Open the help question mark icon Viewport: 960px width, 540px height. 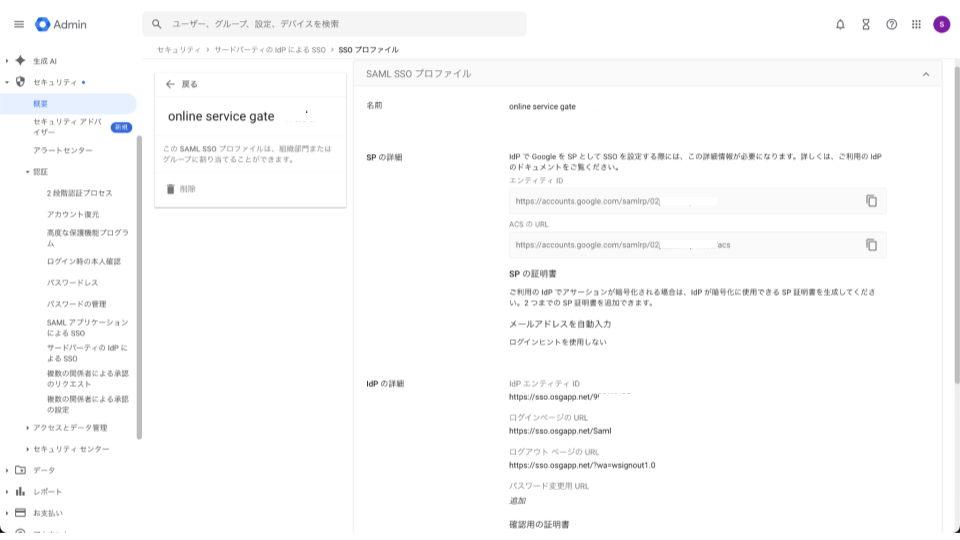[x=891, y=24]
